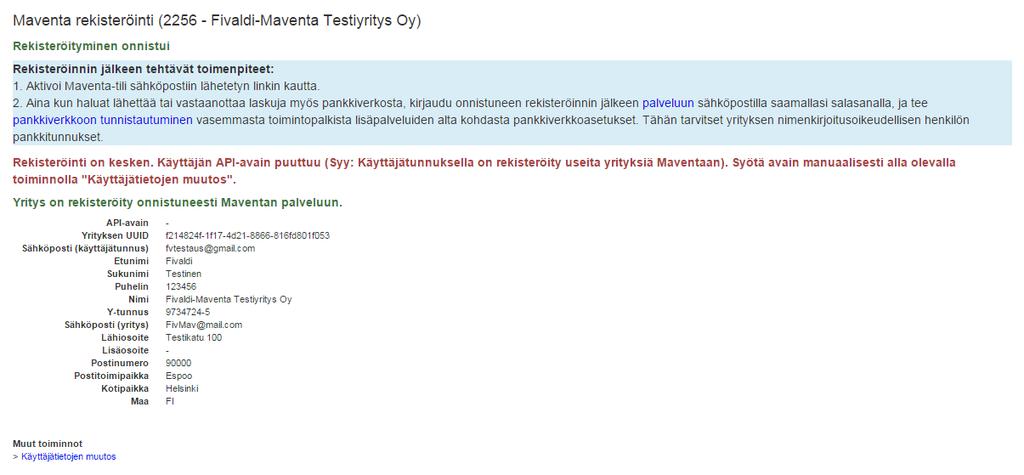Select company email FivMav@mail.com
The height and width of the screenshot is (475, 1024).
coord(204,325)
